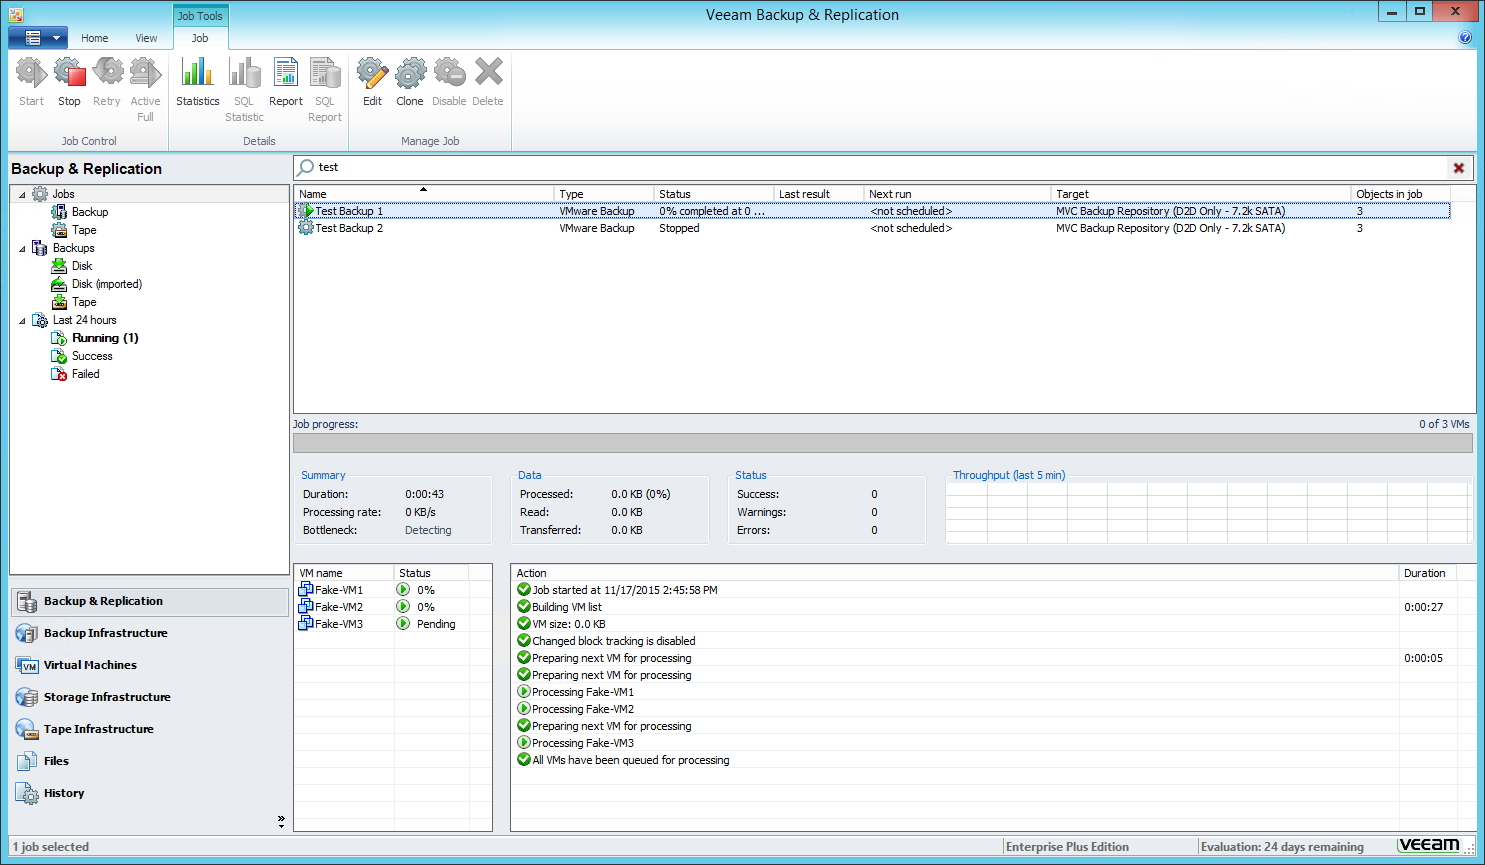This screenshot has width=1485, height=865.
Task: Select Disk (imported) tree item
Action: 107,284
